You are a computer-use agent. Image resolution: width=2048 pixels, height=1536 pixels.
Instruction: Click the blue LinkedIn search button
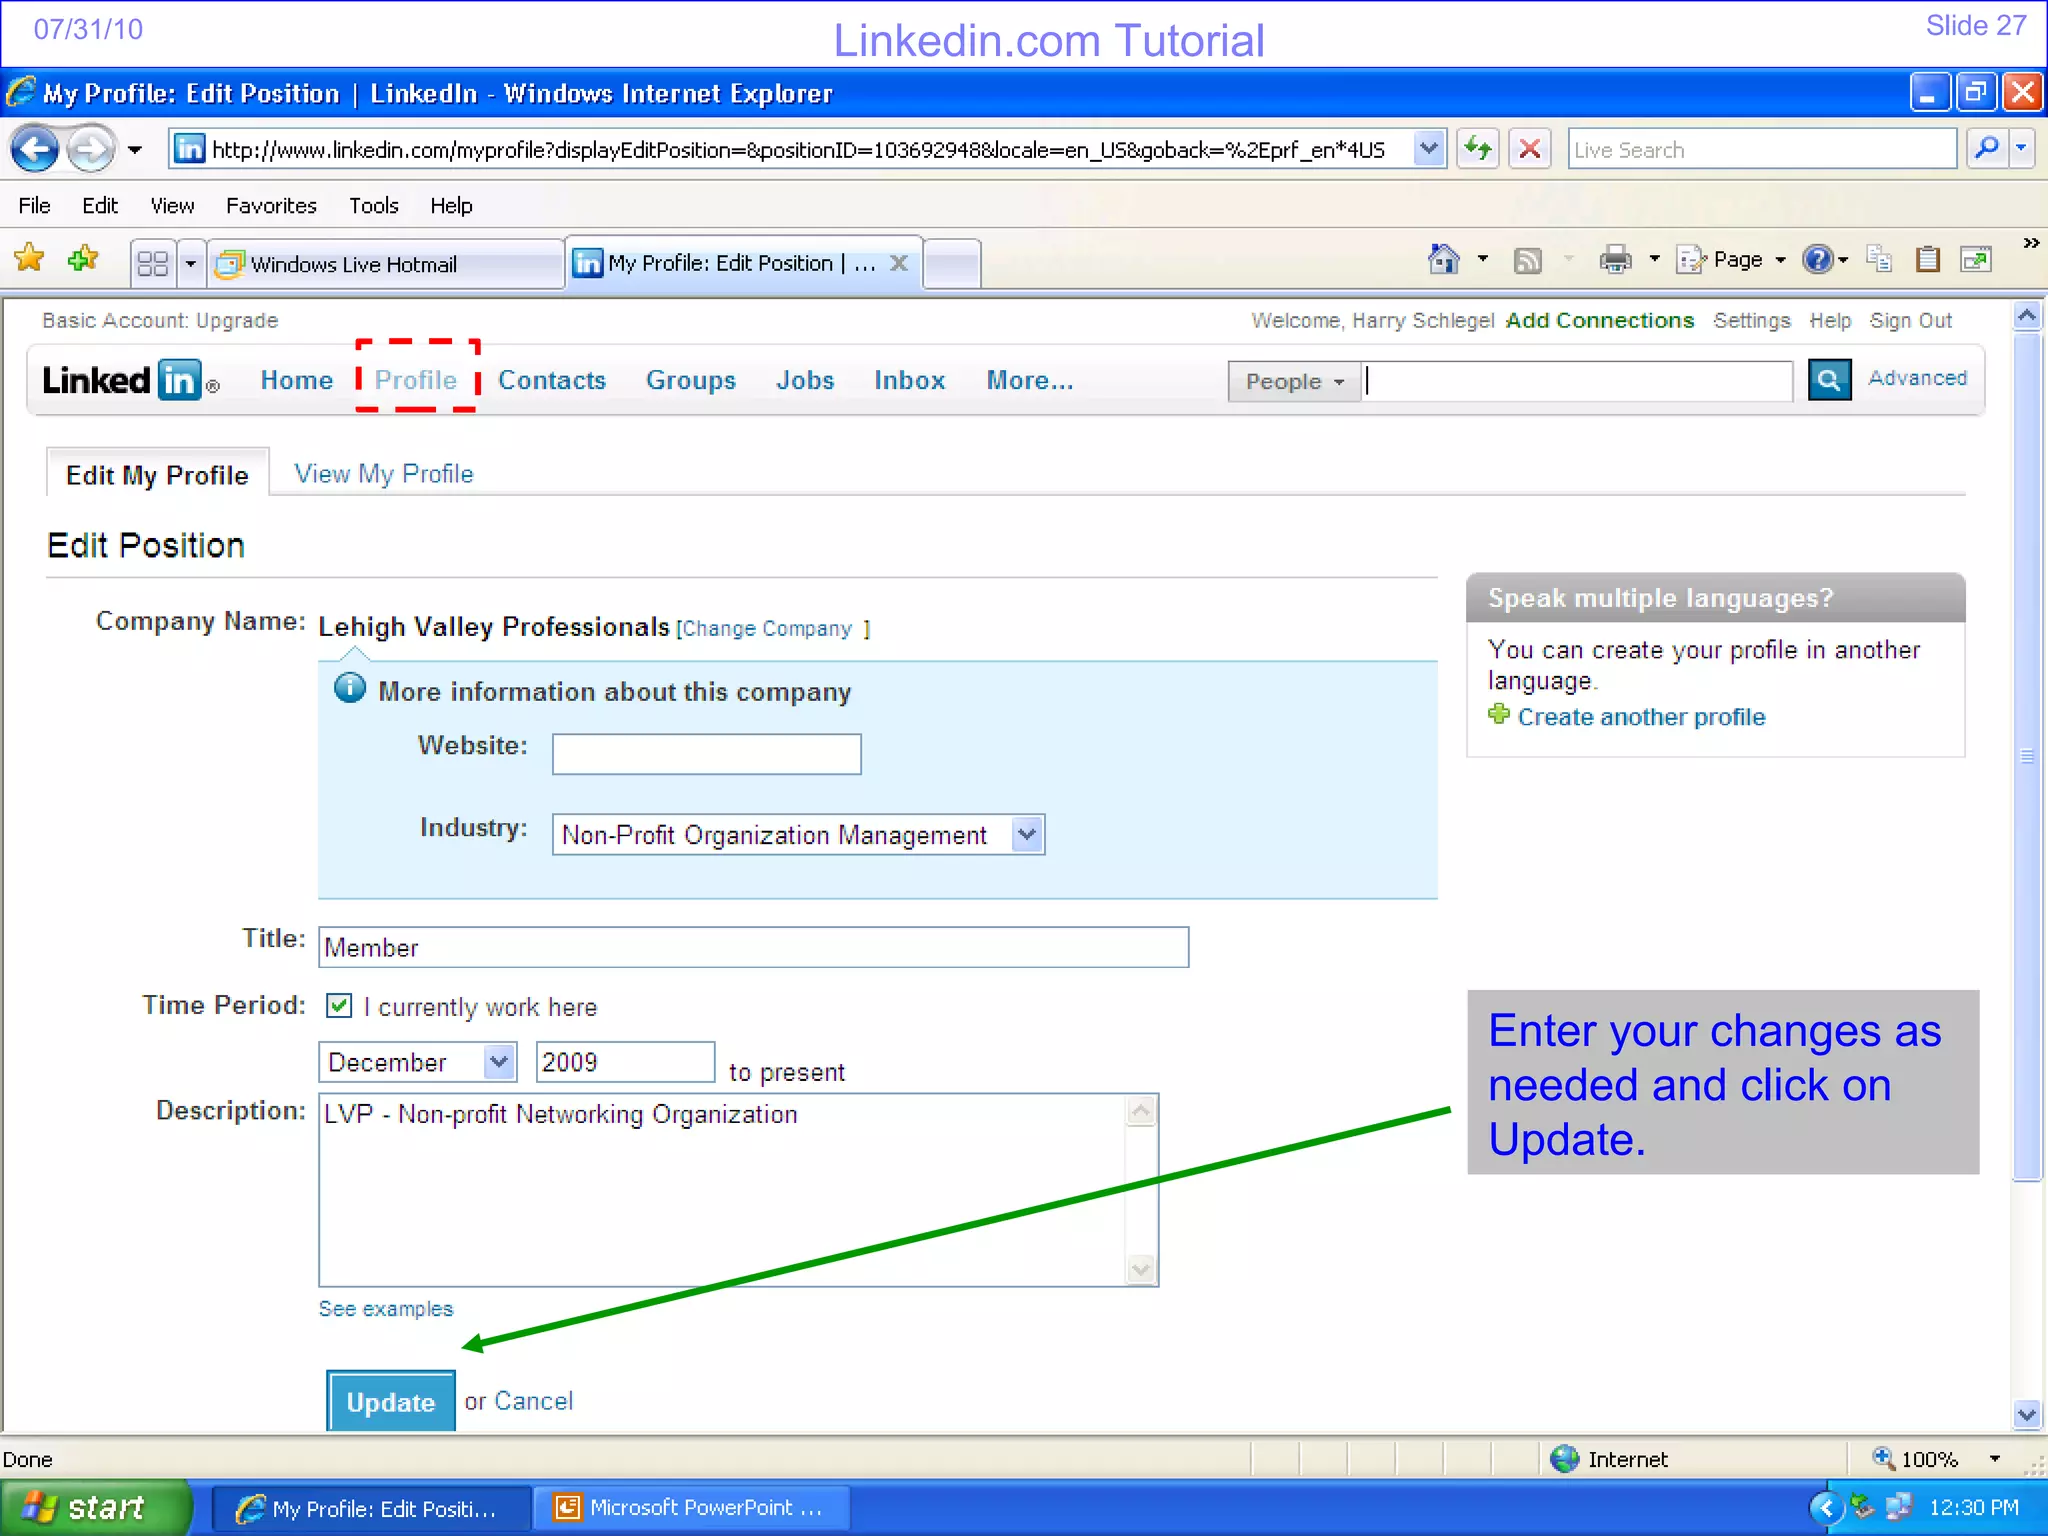point(1829,380)
